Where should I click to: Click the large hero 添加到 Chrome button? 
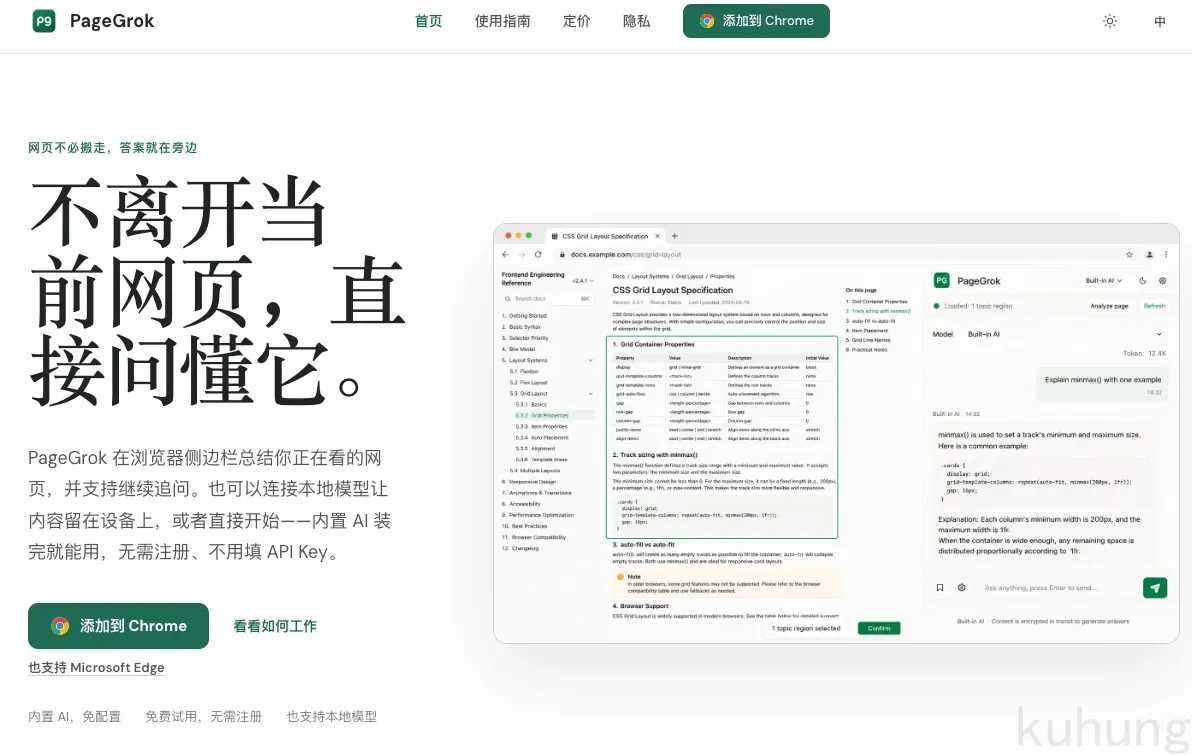pyautogui.click(x=119, y=626)
